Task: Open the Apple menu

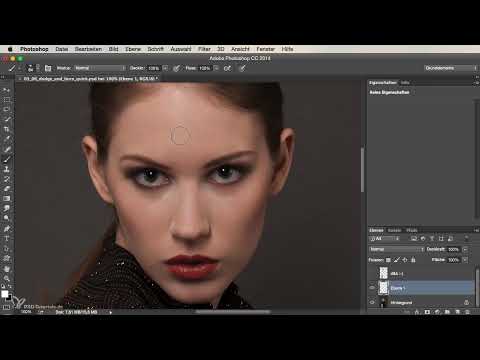Action: click(10, 49)
